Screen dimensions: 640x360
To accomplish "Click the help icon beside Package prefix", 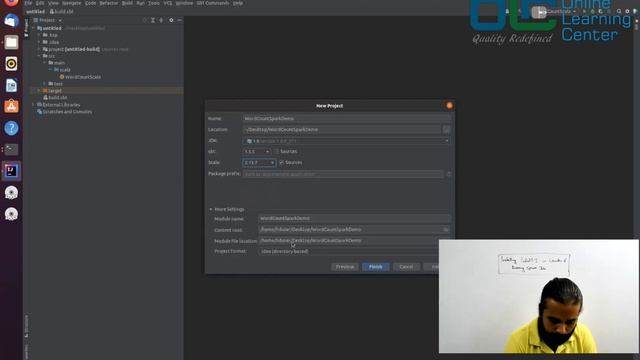I will click(x=449, y=174).
